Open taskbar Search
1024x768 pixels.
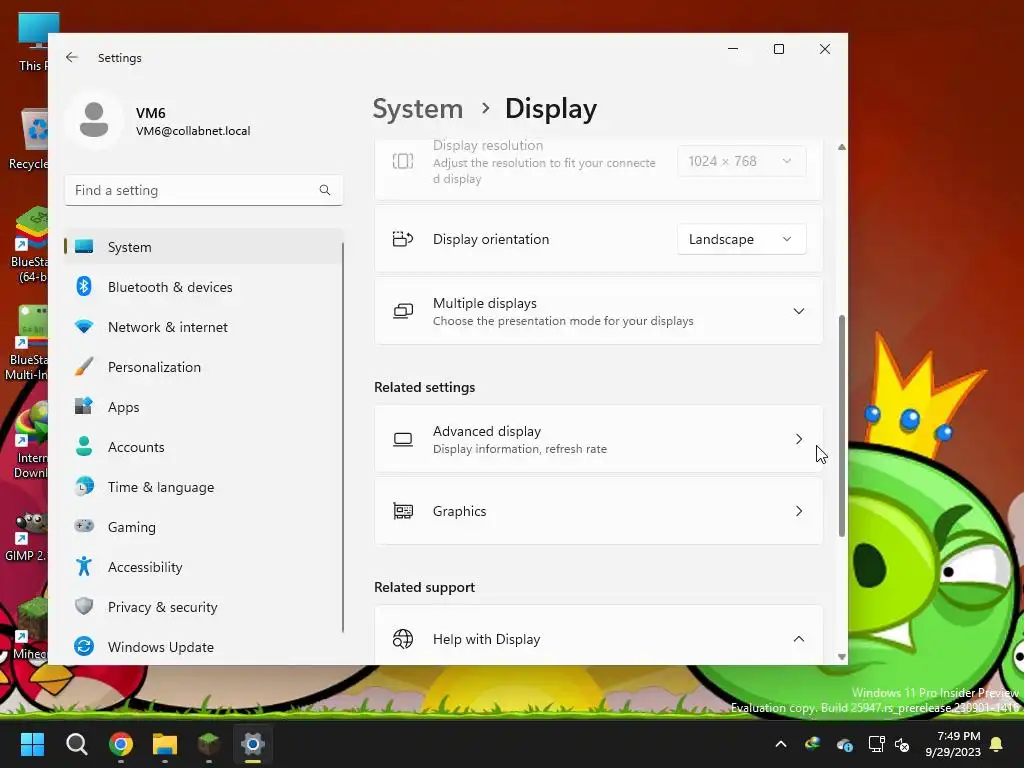(x=76, y=744)
